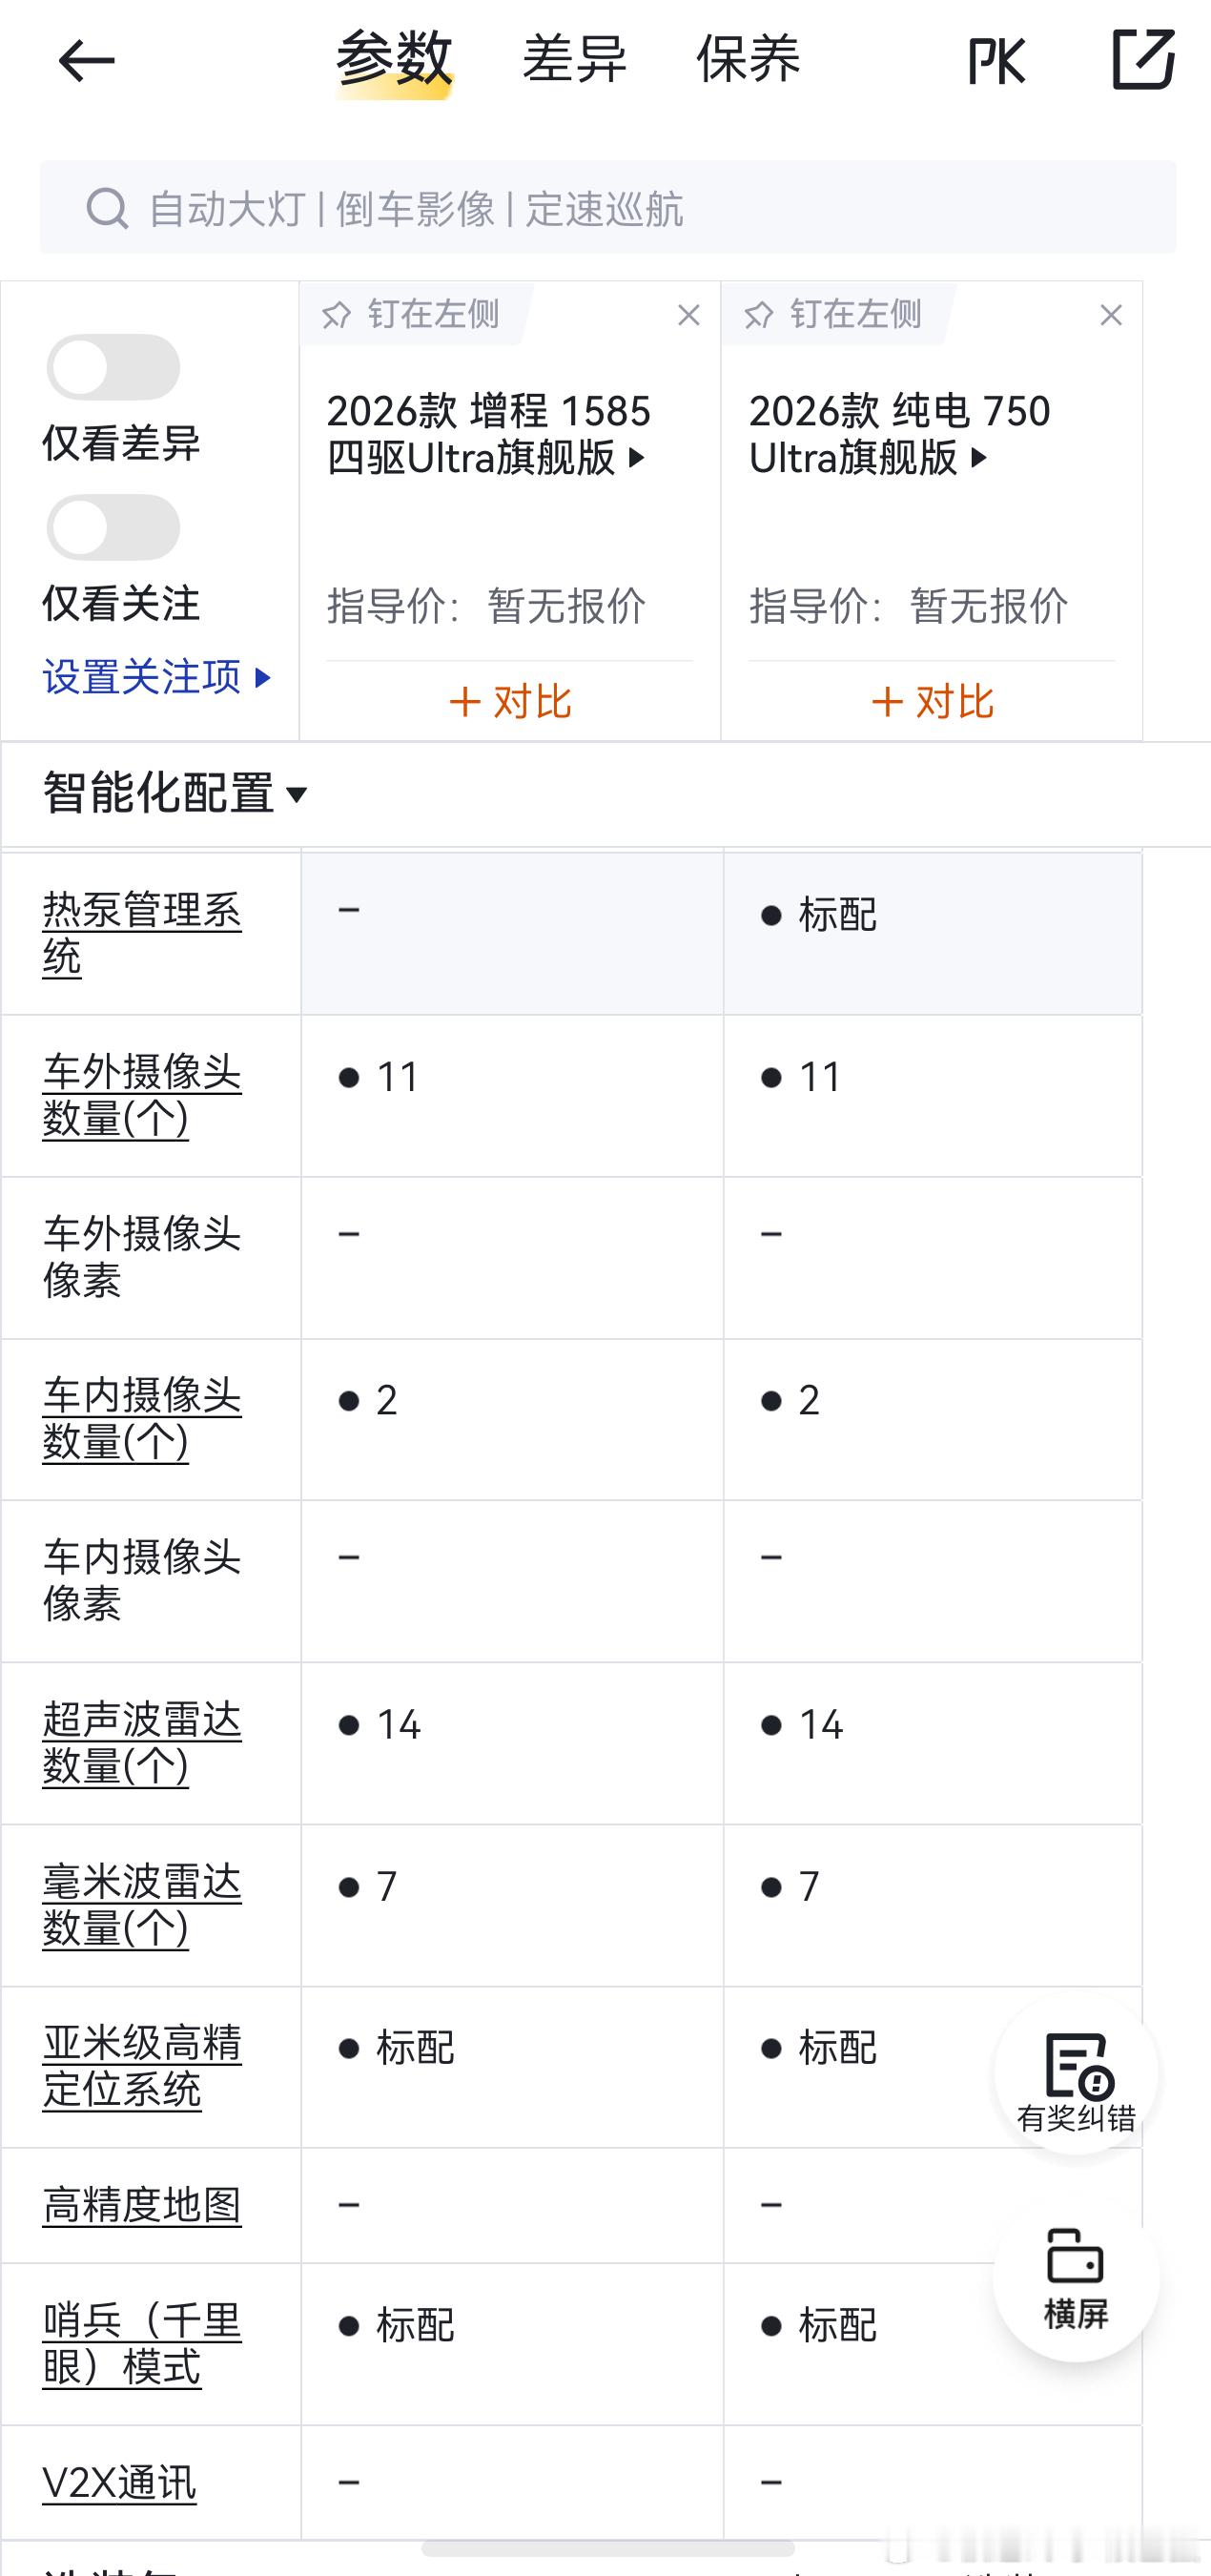Open the 2026款 纯电 750 model dropdown
The height and width of the screenshot is (2576, 1211).
pyautogui.click(x=900, y=434)
